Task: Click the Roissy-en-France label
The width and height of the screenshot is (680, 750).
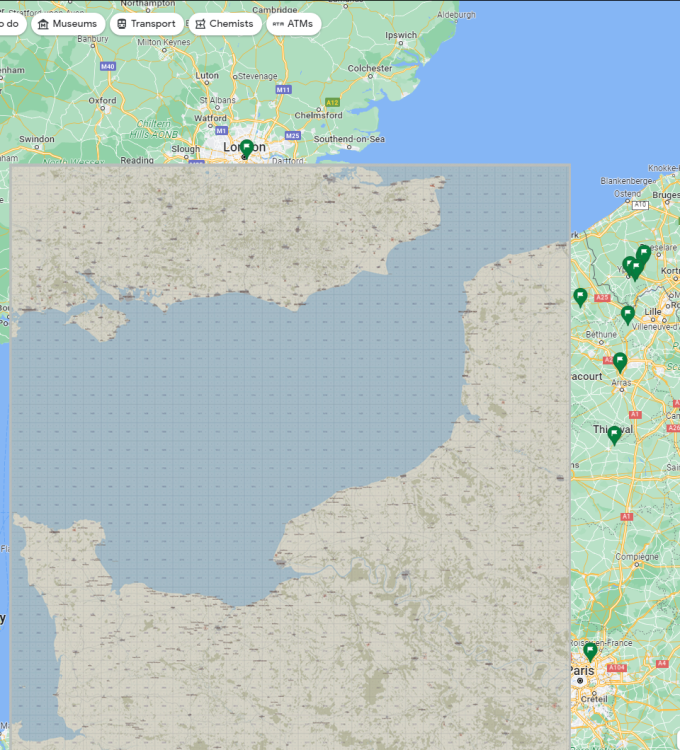Action: coord(602,643)
